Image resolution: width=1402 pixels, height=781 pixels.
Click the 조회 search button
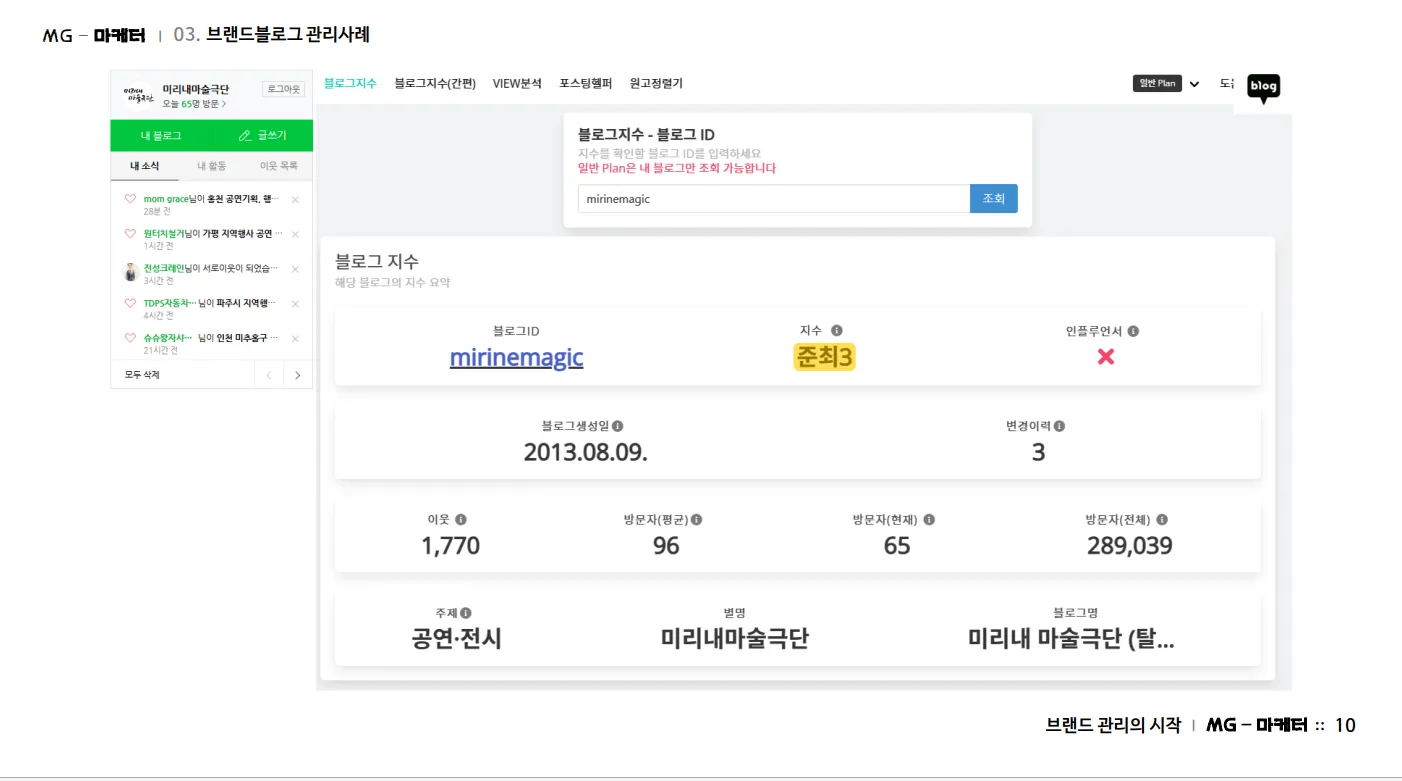pos(993,199)
